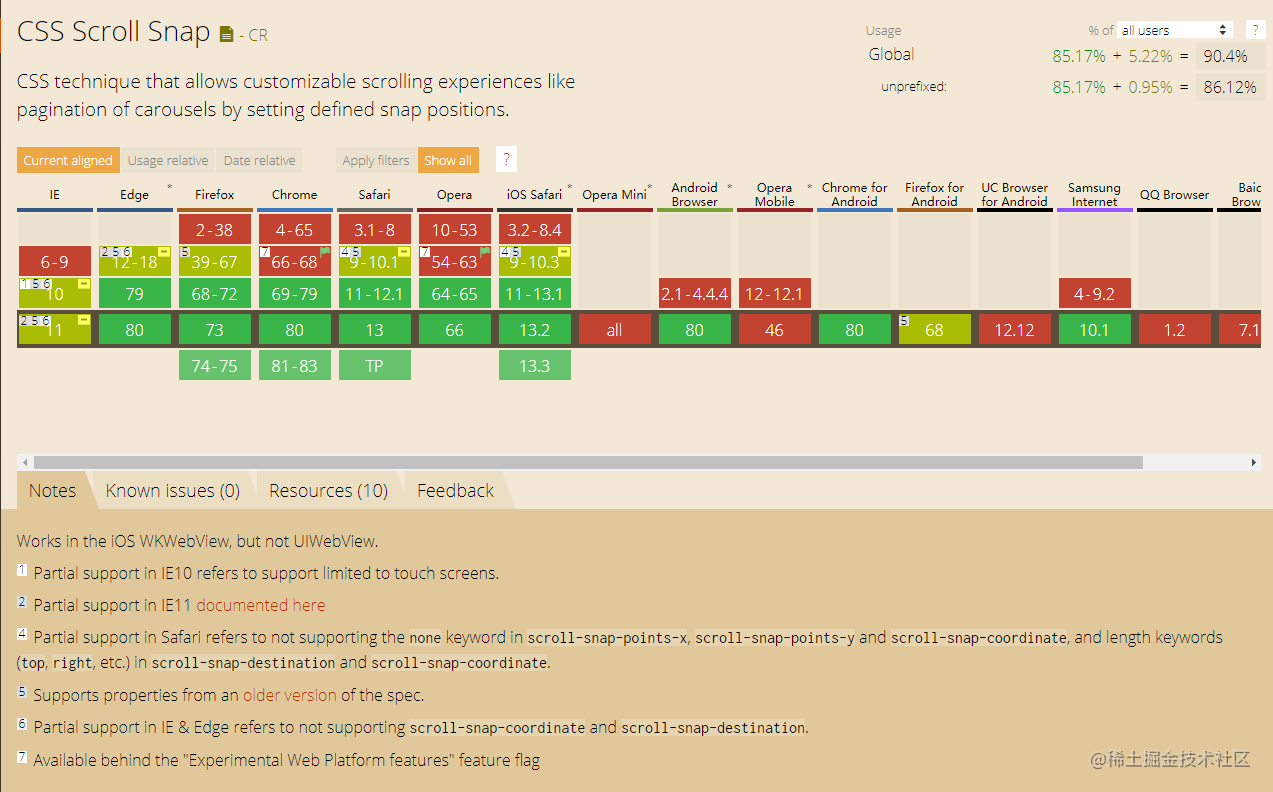Click the 'CSS Scroll Snap' page title
Screen dimensions: 1273x792
click(114, 32)
